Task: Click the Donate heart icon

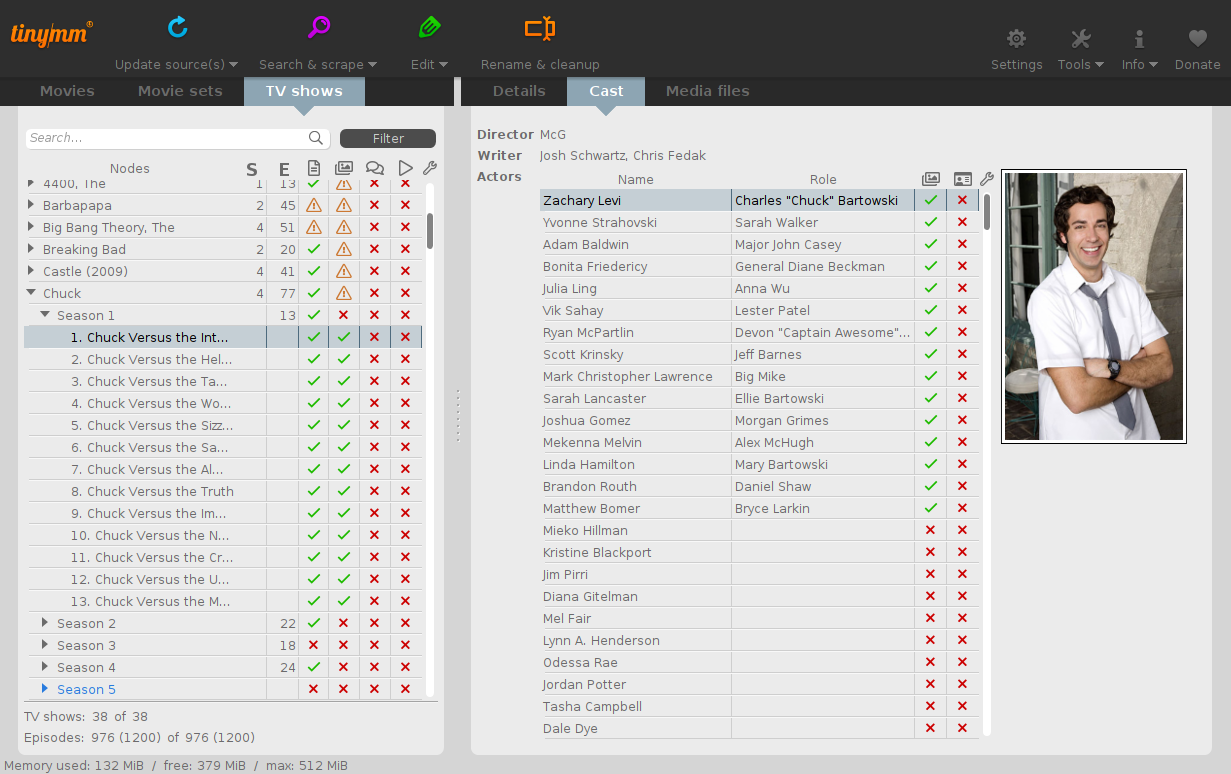Action: (1197, 39)
